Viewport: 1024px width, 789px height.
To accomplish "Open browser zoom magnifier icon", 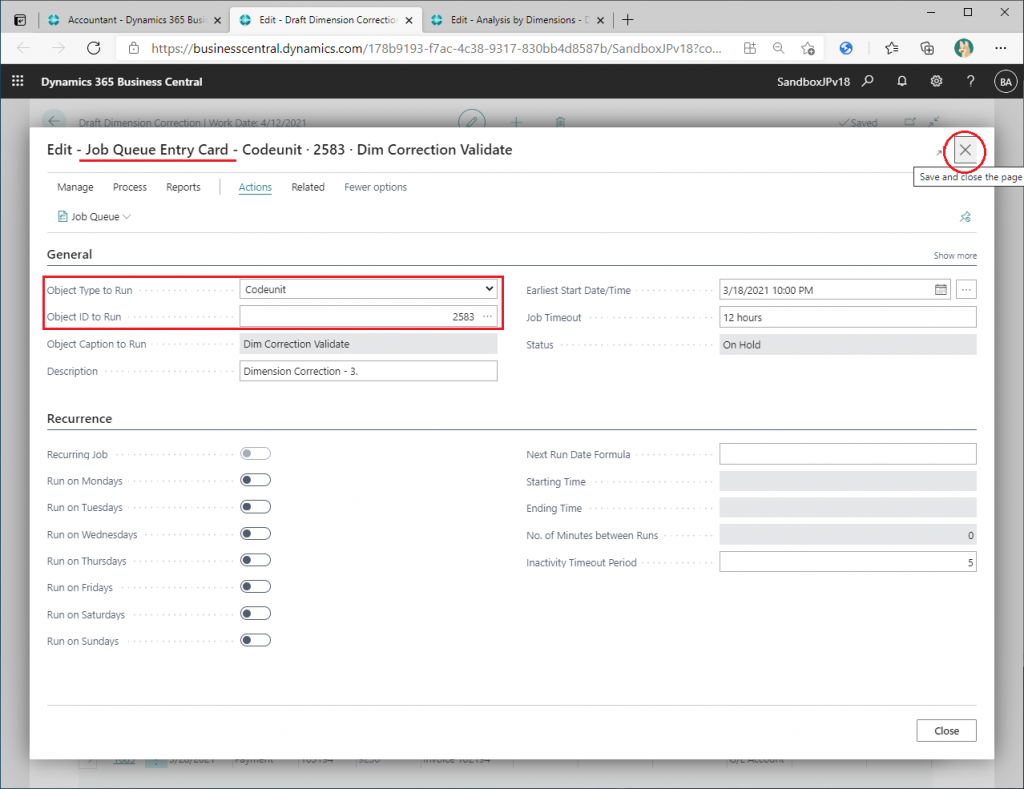I will [778, 48].
